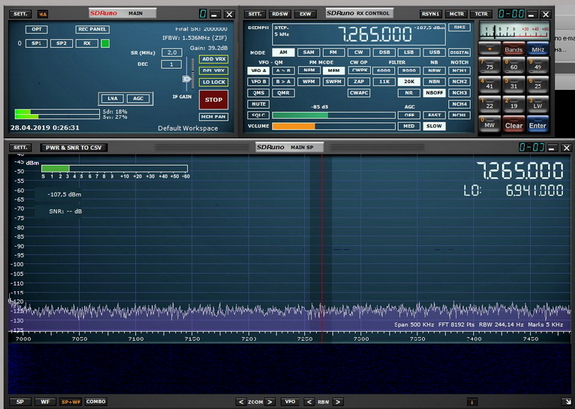Click the MCTR button
The width and height of the screenshot is (575, 409).
coord(456,14)
